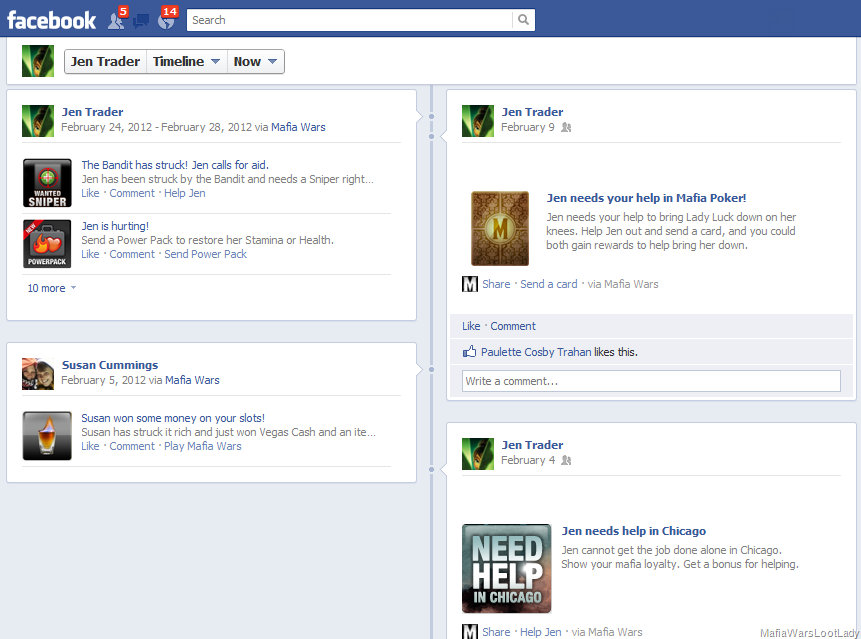Click audience friends icon next to February 9

coord(566,127)
